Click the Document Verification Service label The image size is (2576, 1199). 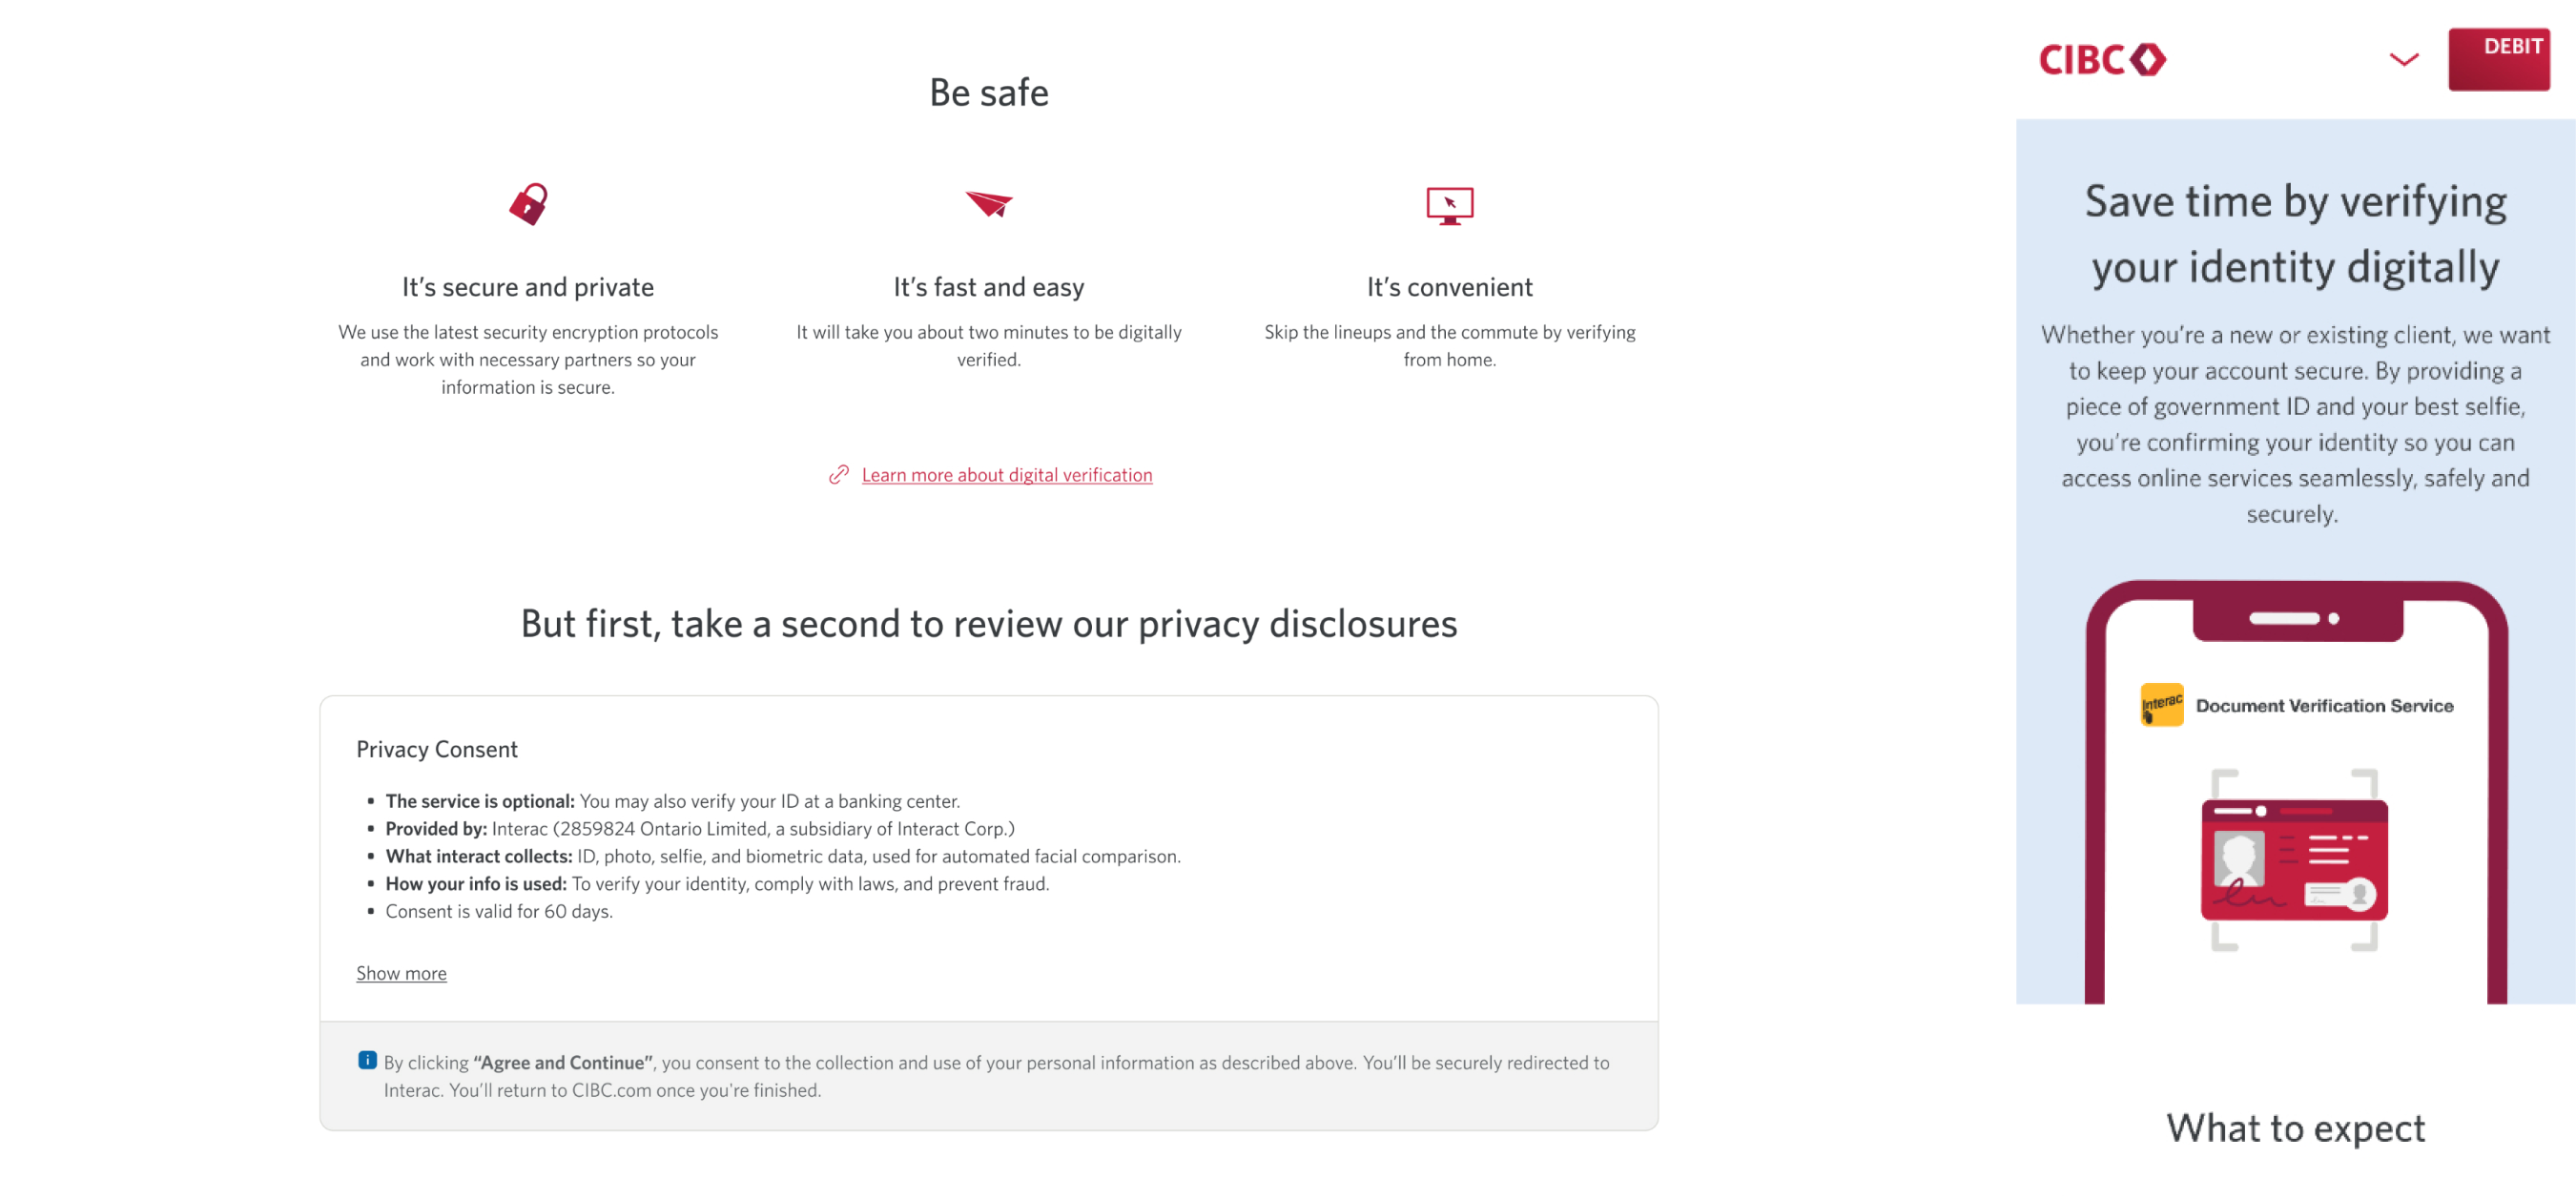(x=2324, y=706)
